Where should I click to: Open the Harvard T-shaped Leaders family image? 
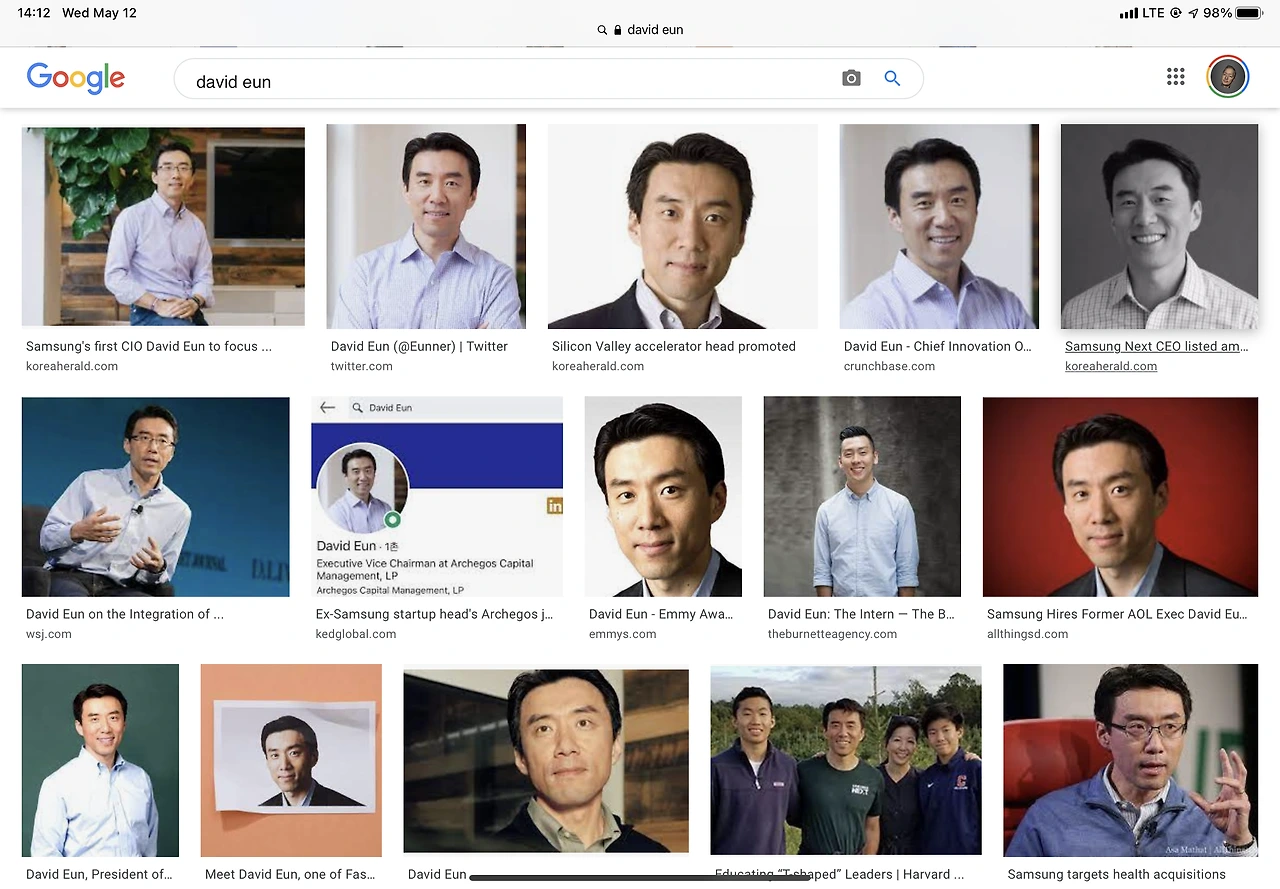tap(846, 760)
